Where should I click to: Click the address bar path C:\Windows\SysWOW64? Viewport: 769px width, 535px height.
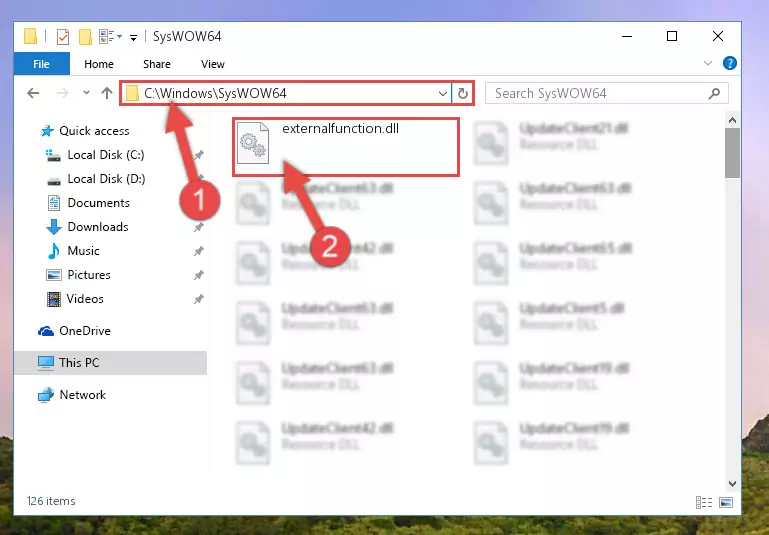(x=215, y=93)
